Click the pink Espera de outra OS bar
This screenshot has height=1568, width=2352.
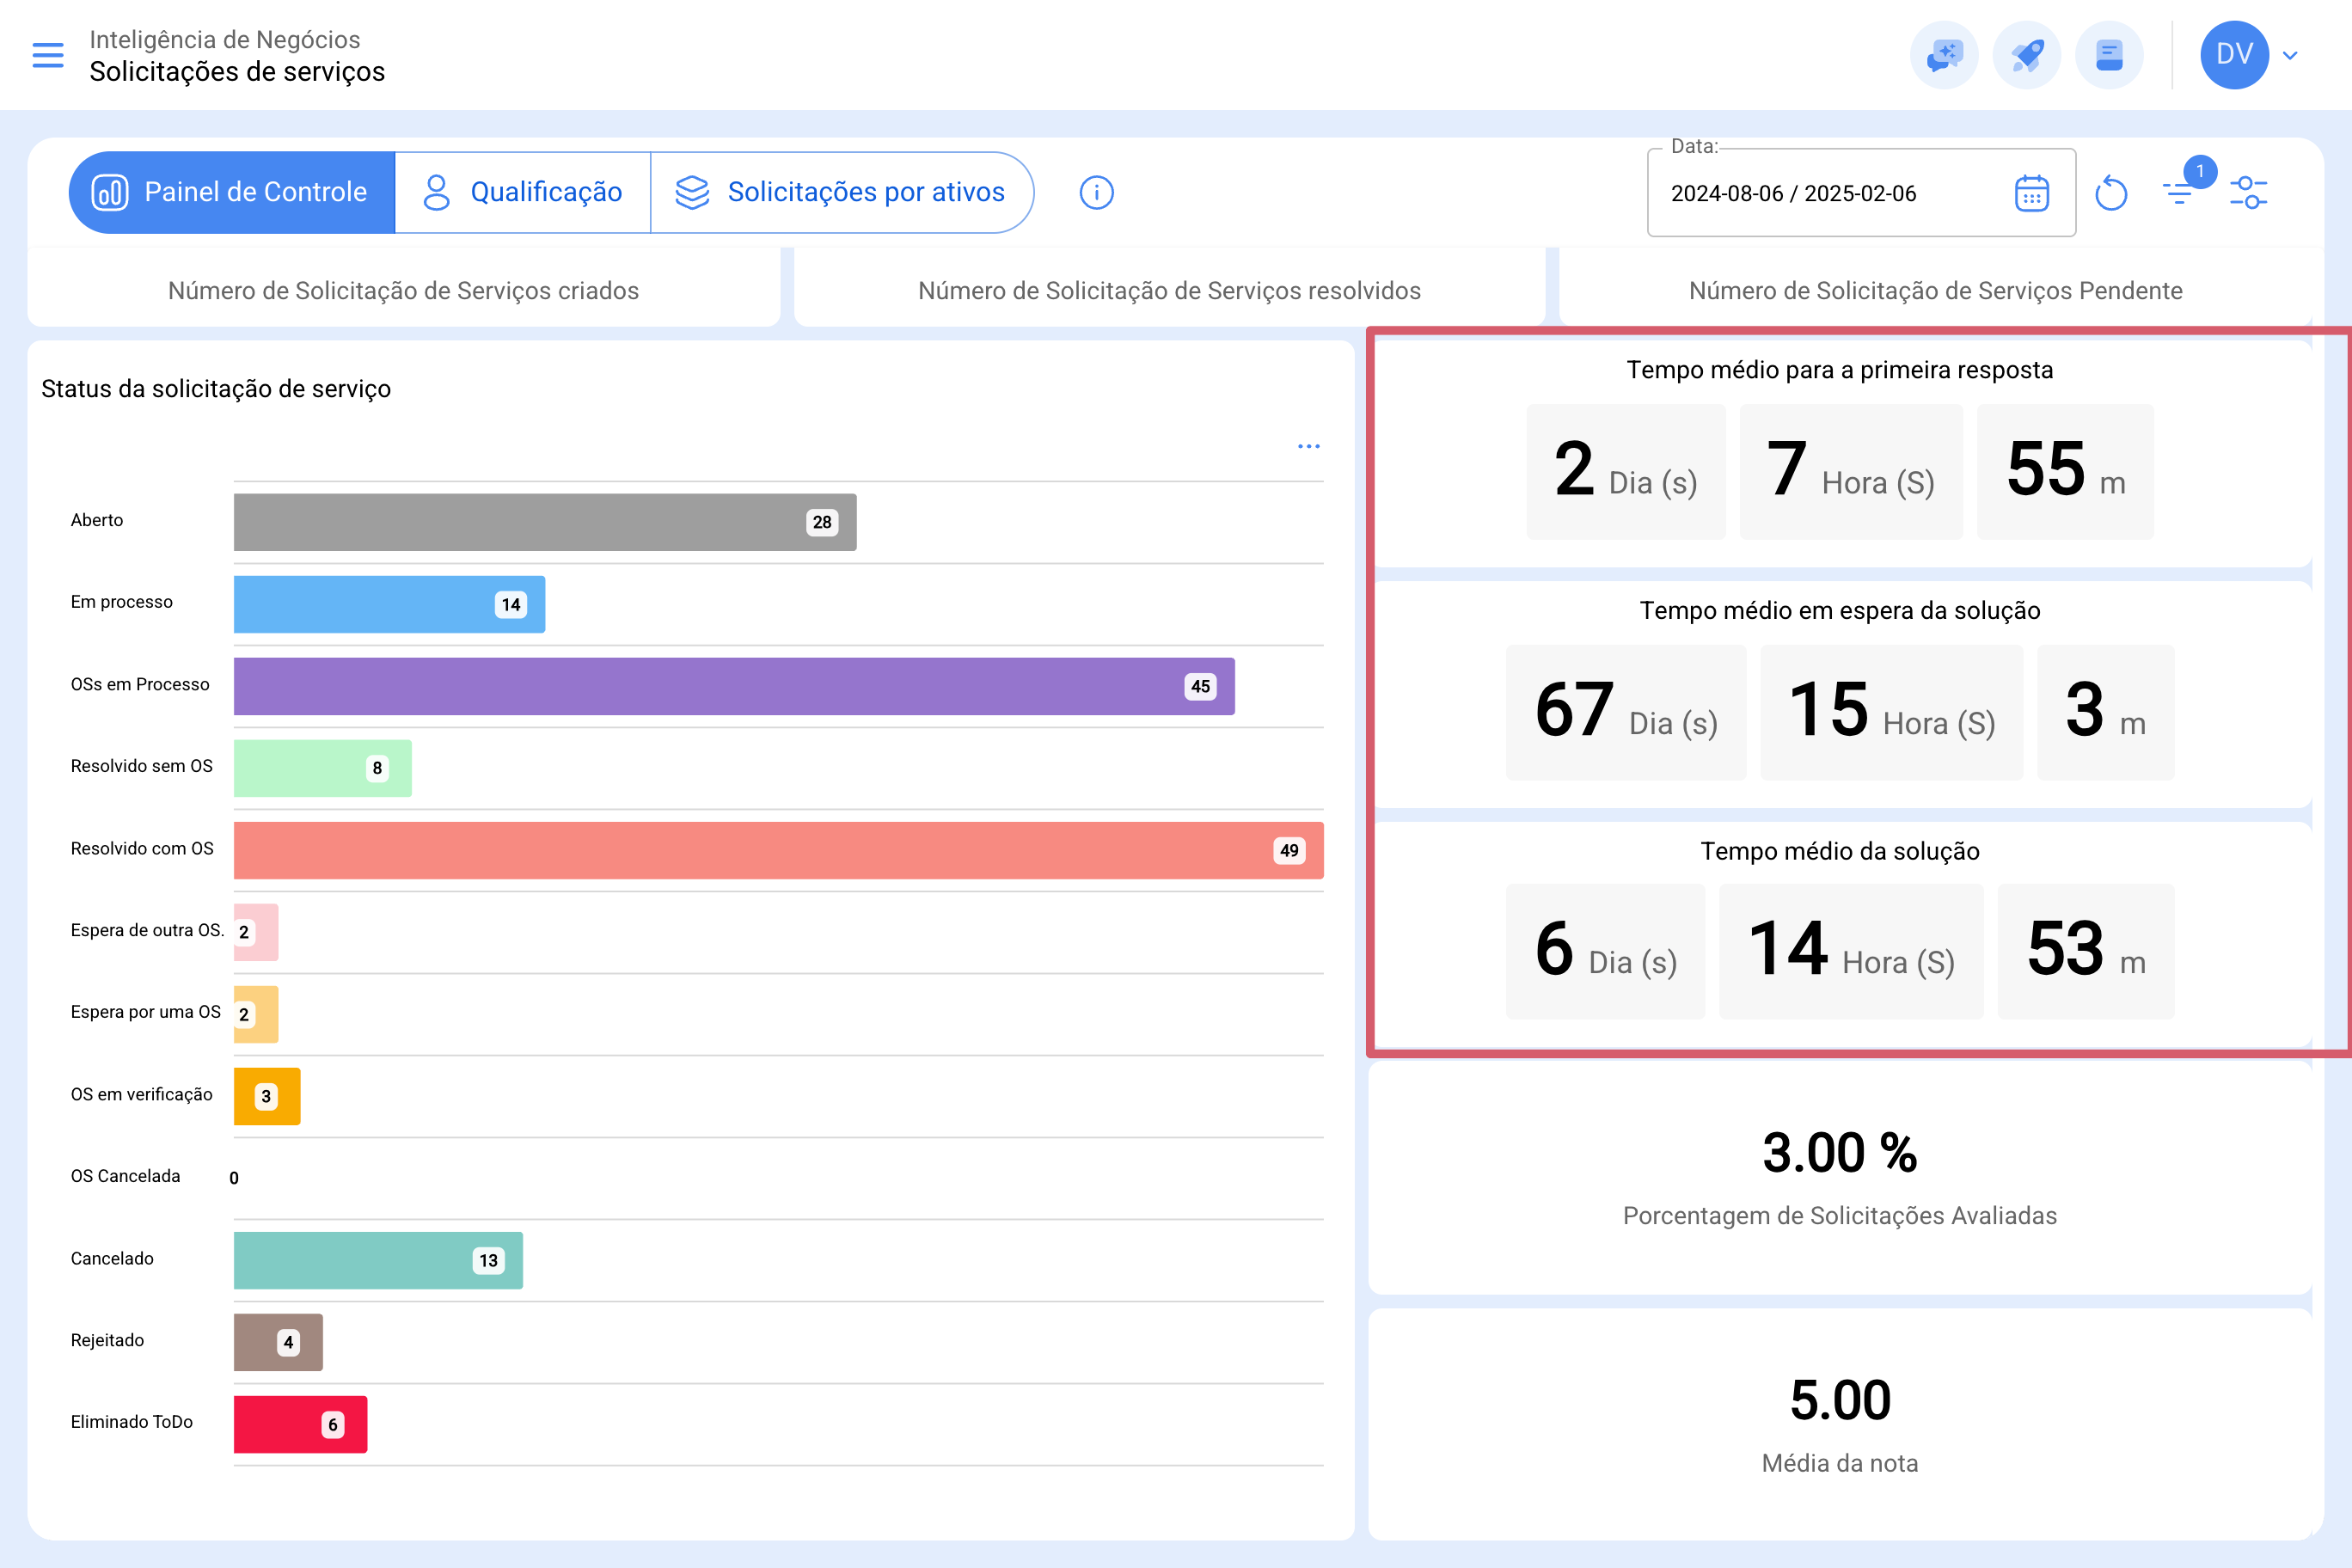pos(256,932)
